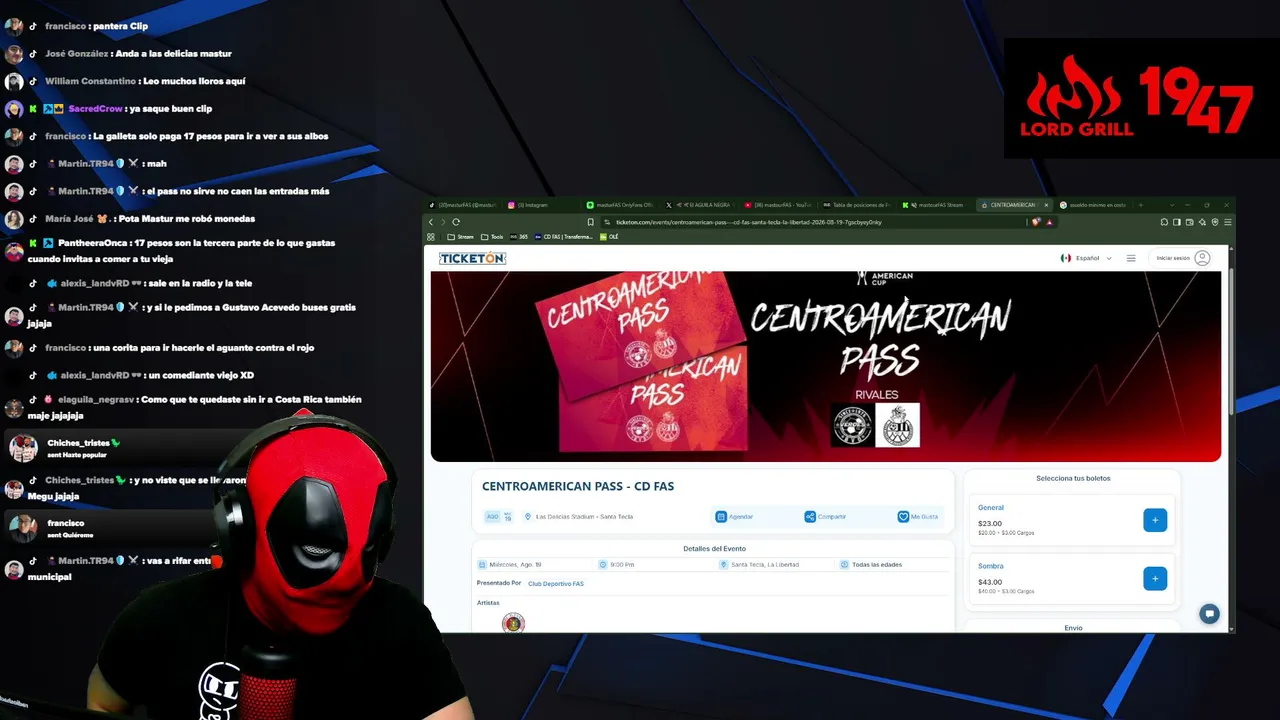Switch to the sueldo mínimo tab
This screenshot has height=720, width=1280.
click(x=1092, y=205)
